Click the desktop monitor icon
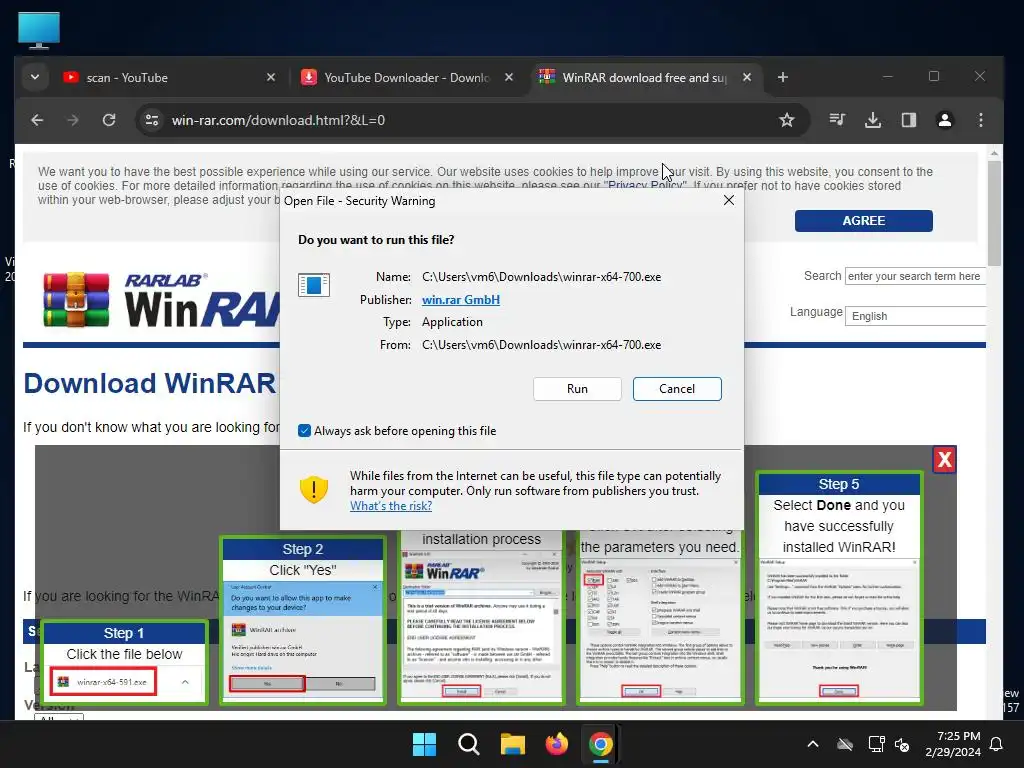1024x768 pixels. pos(39,30)
